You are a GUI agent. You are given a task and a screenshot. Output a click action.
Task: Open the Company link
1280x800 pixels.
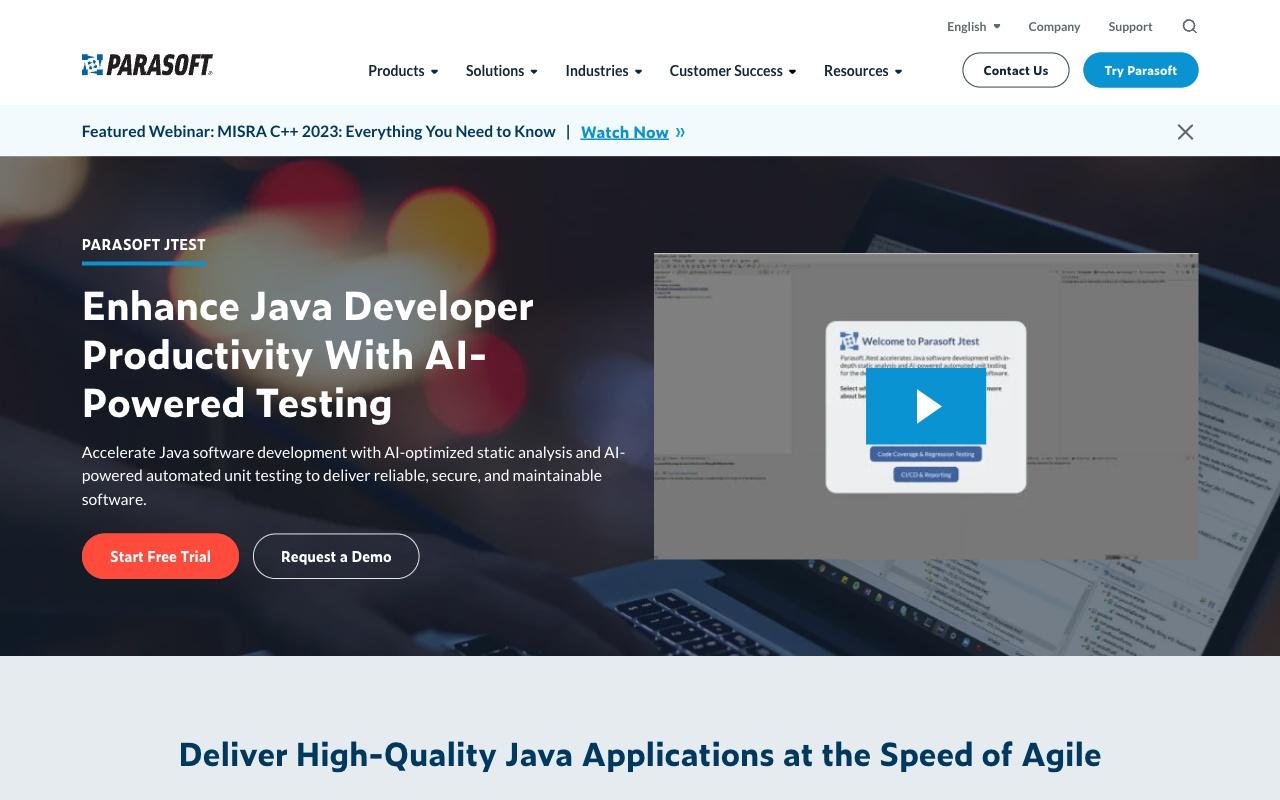click(1054, 27)
